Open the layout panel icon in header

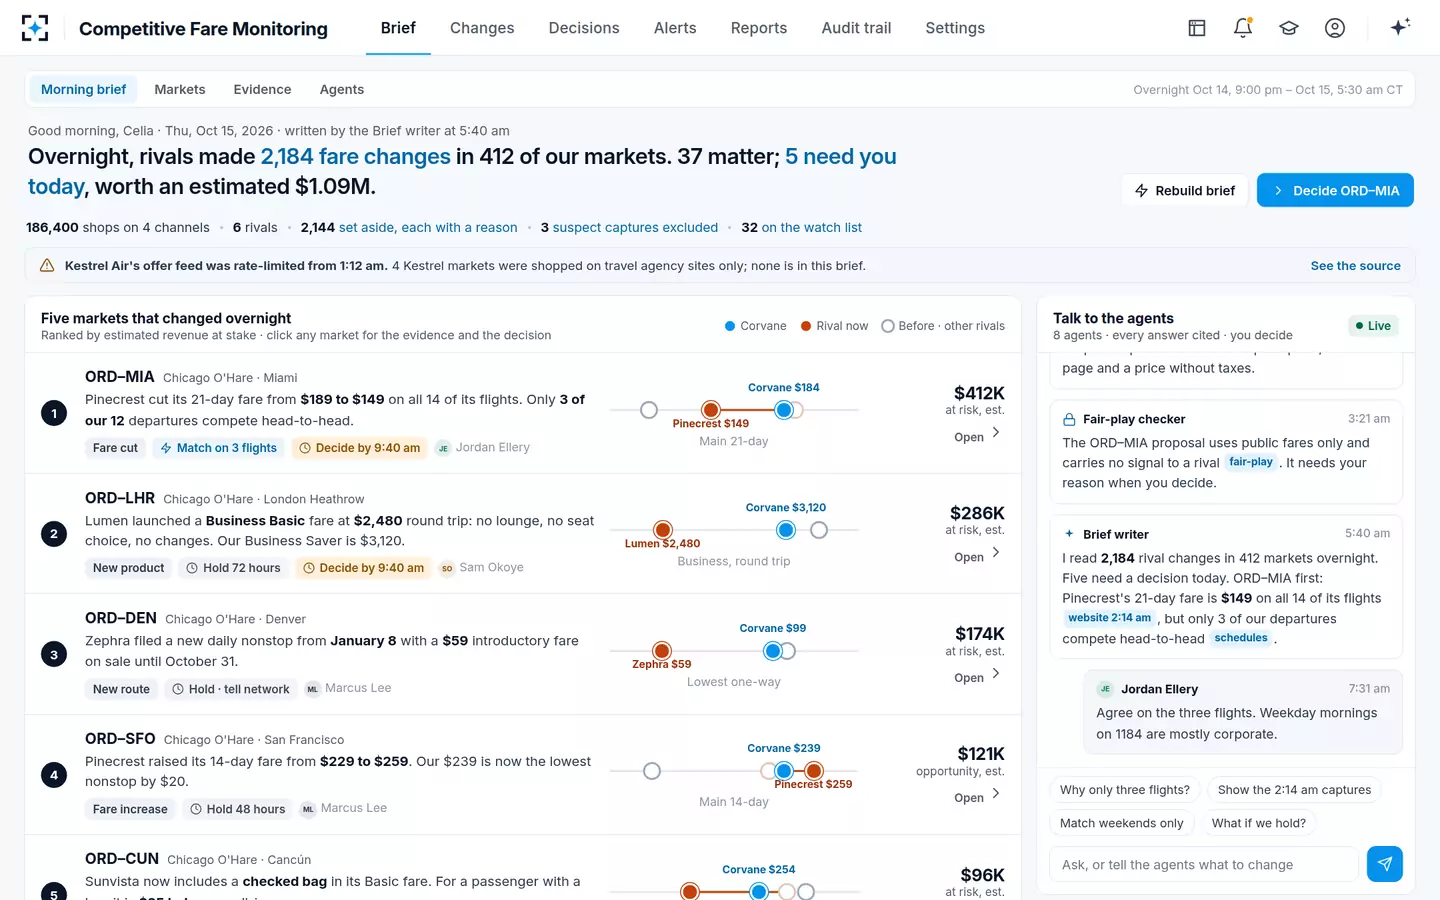point(1197,28)
